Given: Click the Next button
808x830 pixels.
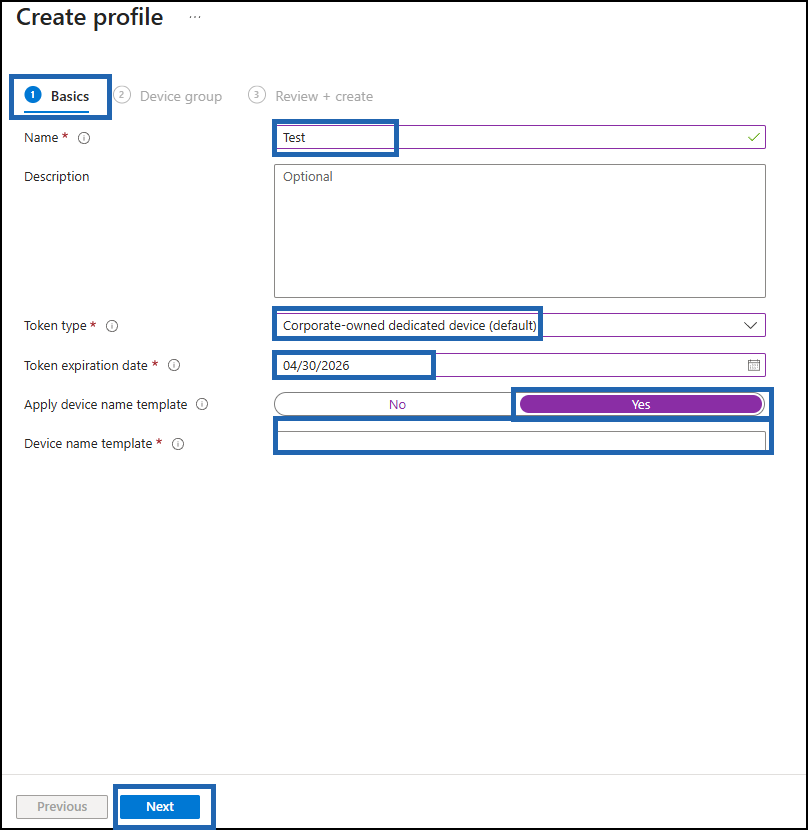Looking at the screenshot, I should coord(160,806).
